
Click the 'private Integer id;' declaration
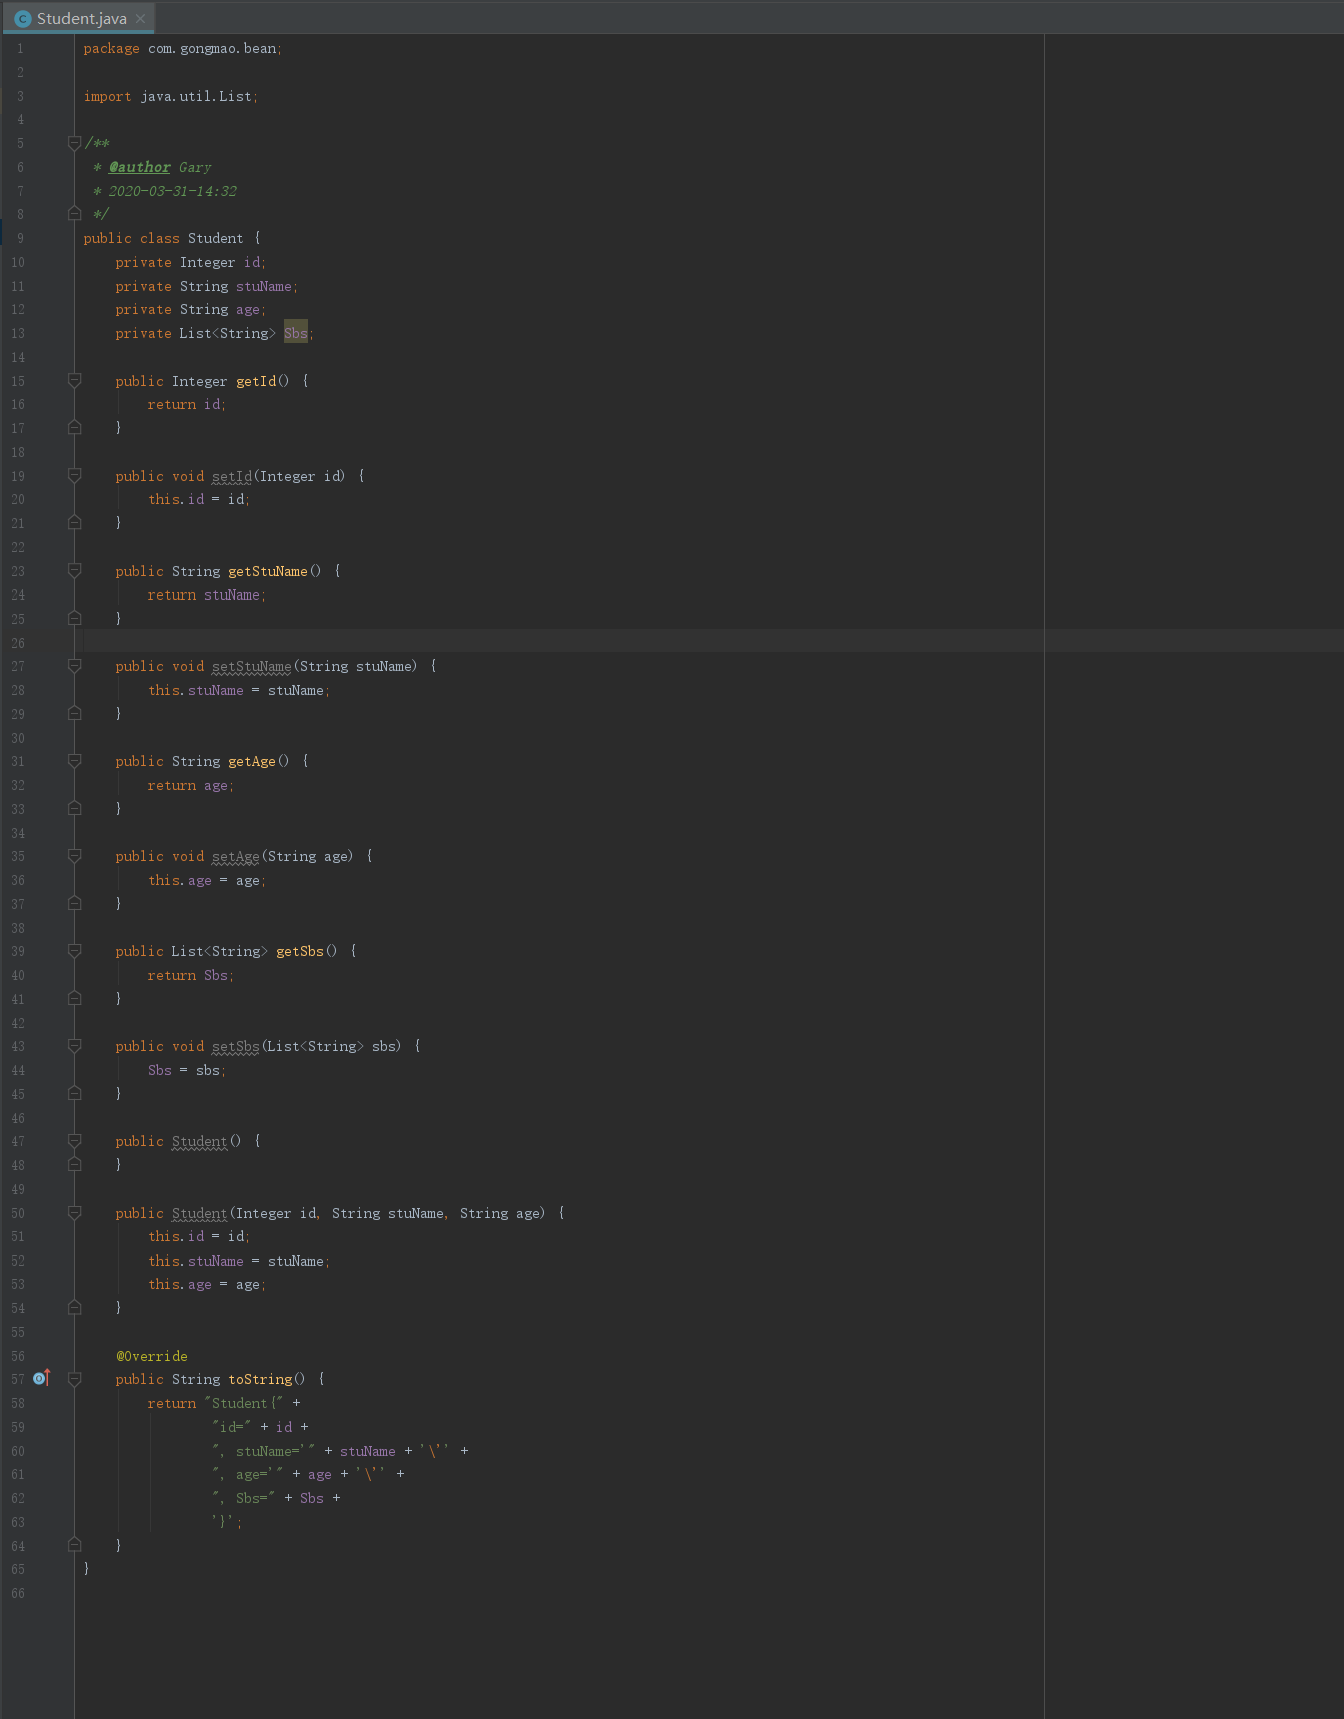(190, 262)
